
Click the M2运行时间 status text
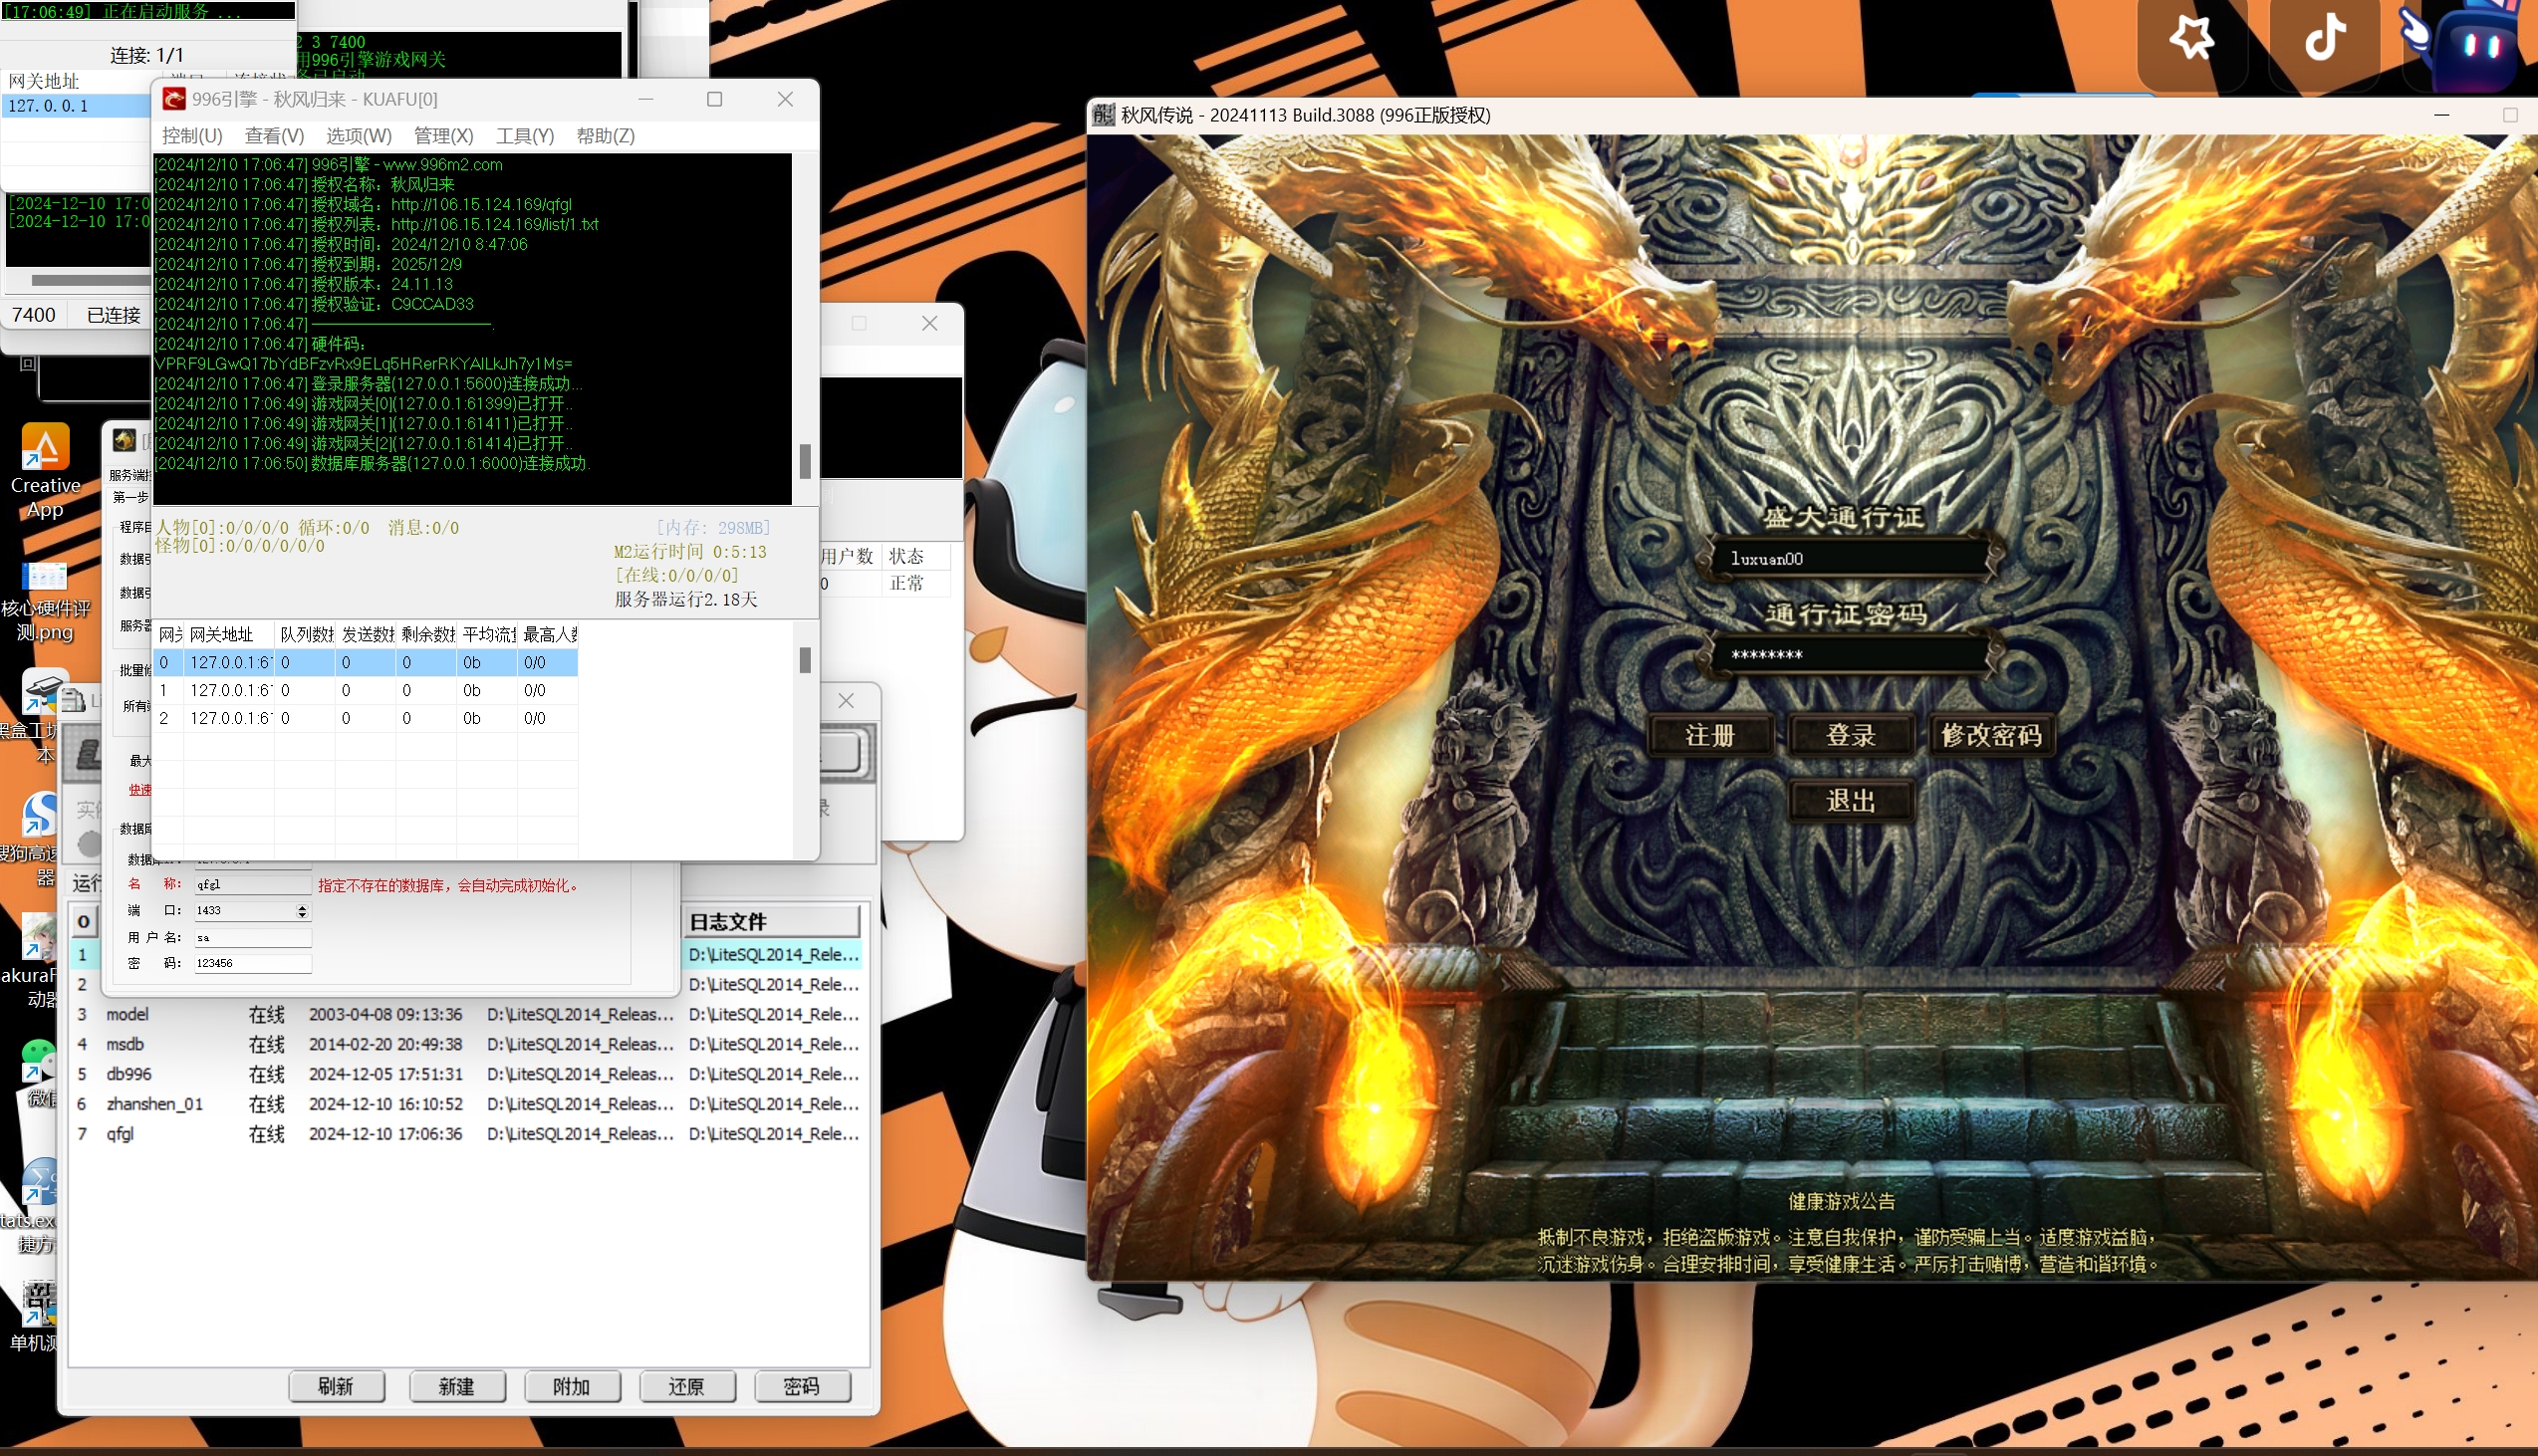(x=690, y=552)
